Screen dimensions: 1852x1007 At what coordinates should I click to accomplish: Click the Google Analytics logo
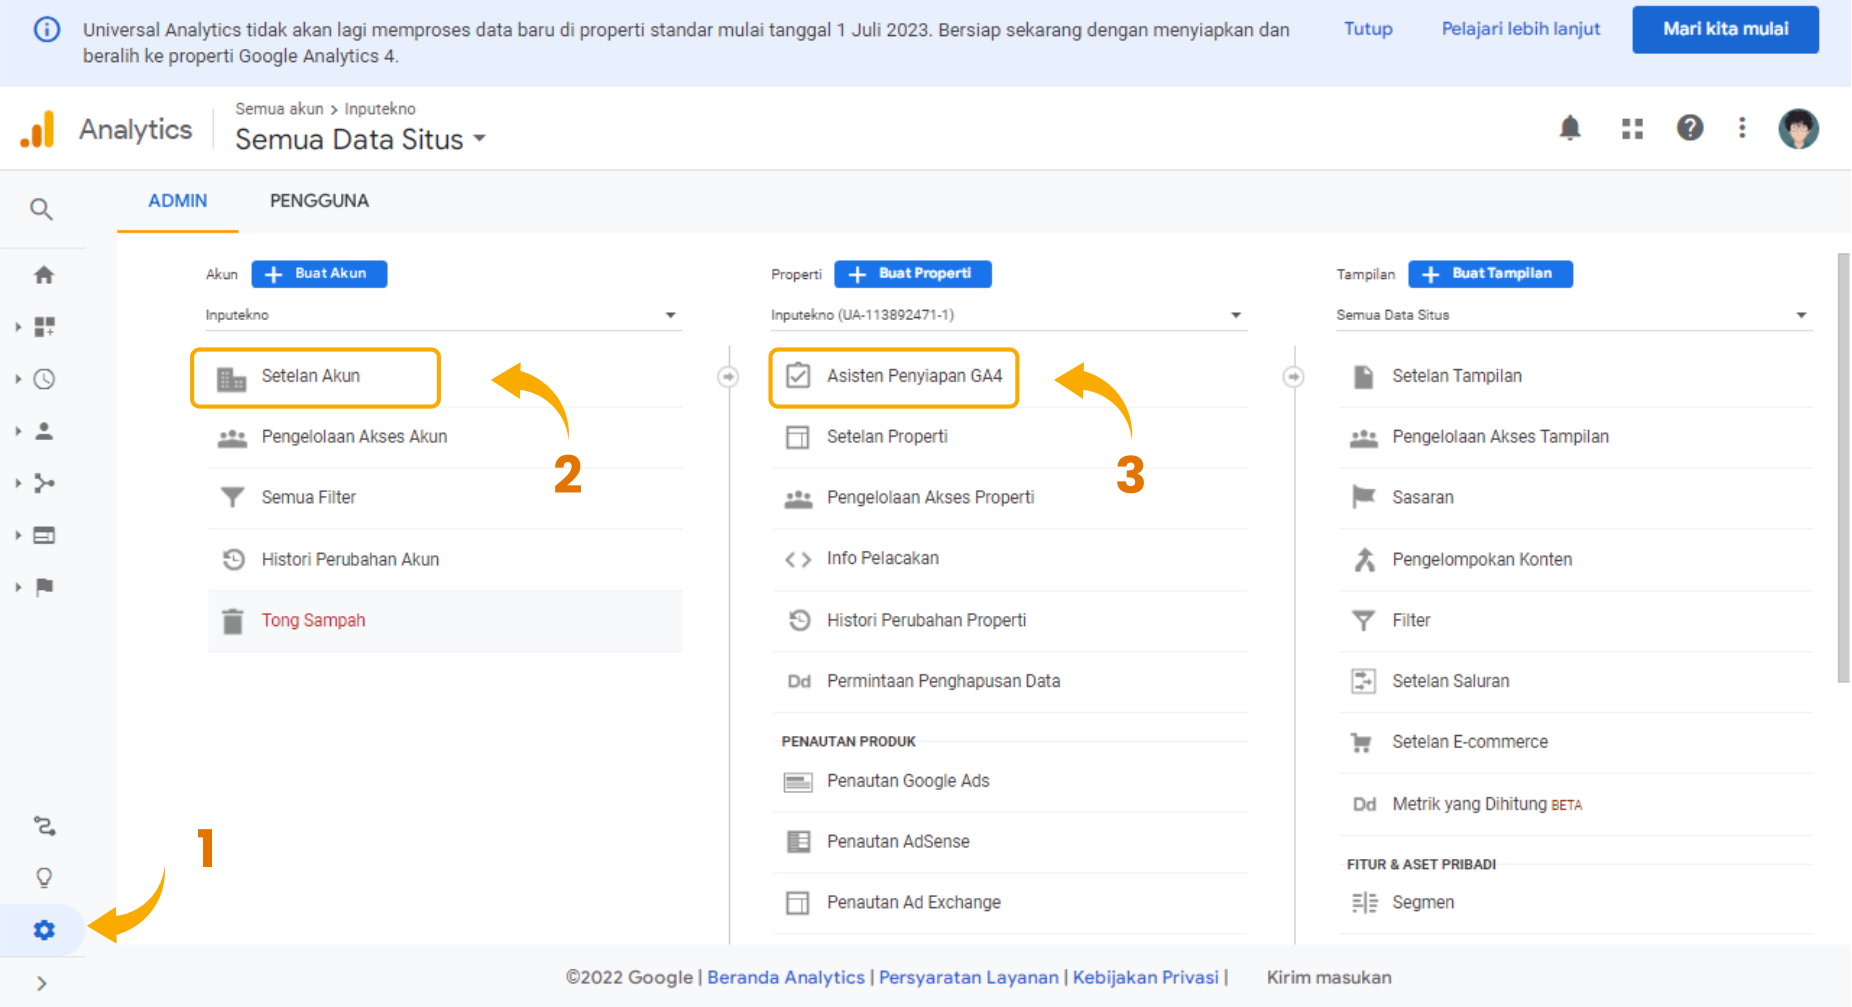point(38,130)
